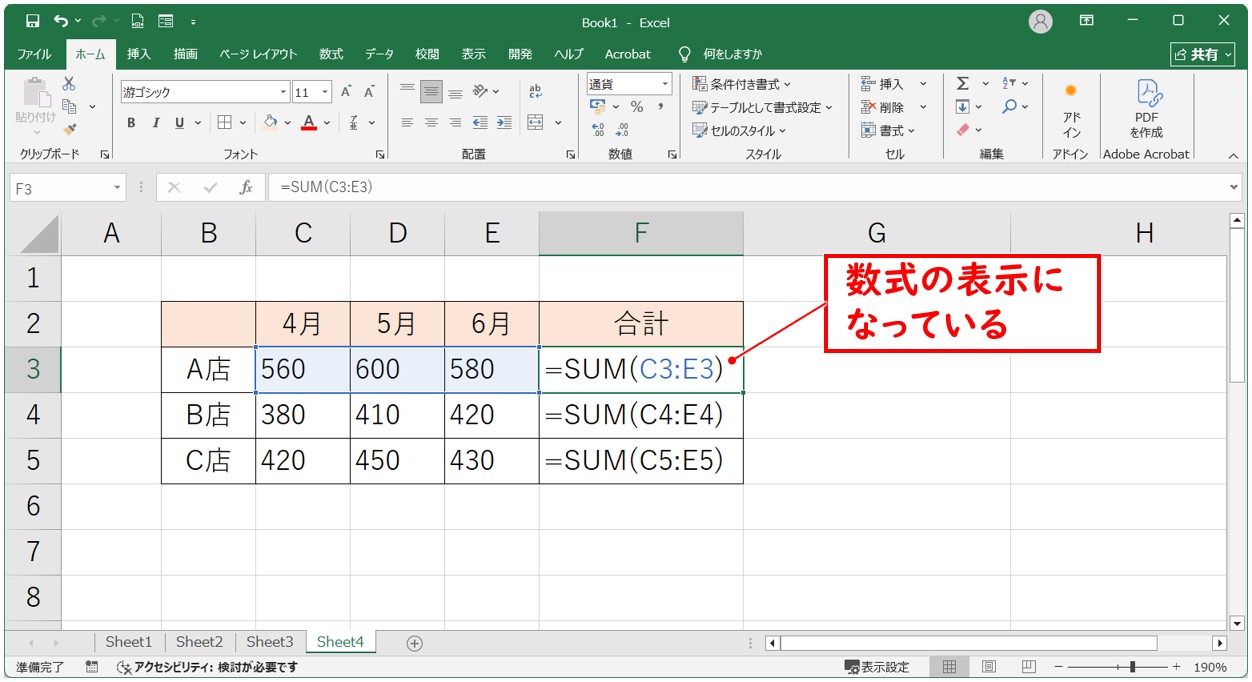Open the 条件付き書式 dropdown
1252x682 pixels.
tap(741, 84)
